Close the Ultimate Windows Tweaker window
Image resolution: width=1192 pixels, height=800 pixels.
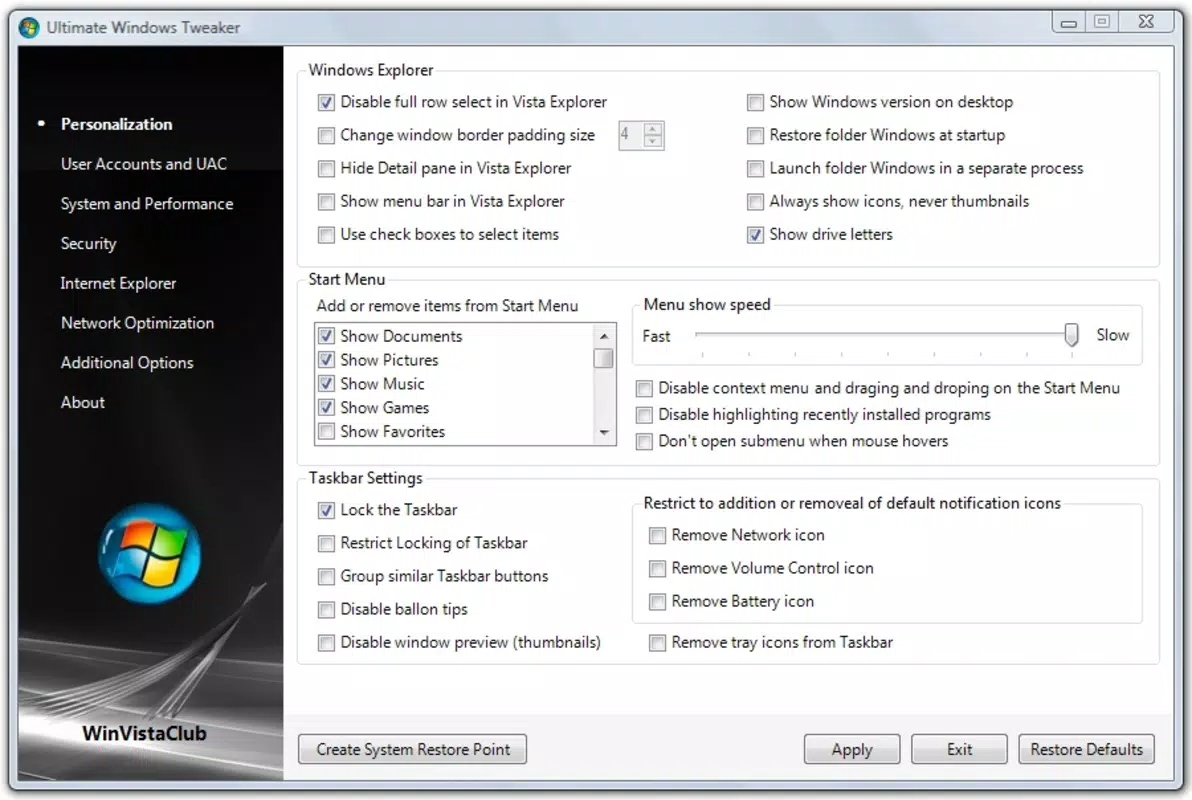coord(1146,22)
